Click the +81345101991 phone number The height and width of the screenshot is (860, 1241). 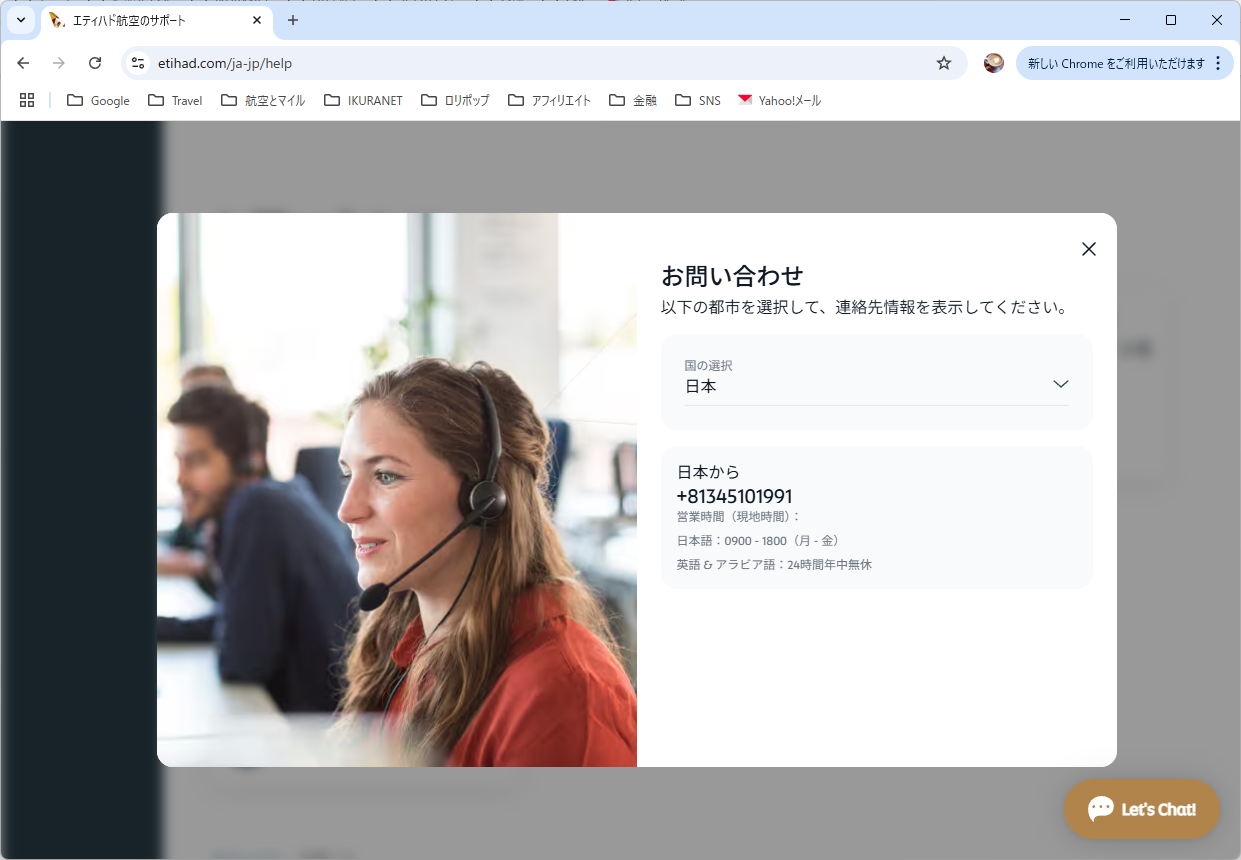[734, 496]
